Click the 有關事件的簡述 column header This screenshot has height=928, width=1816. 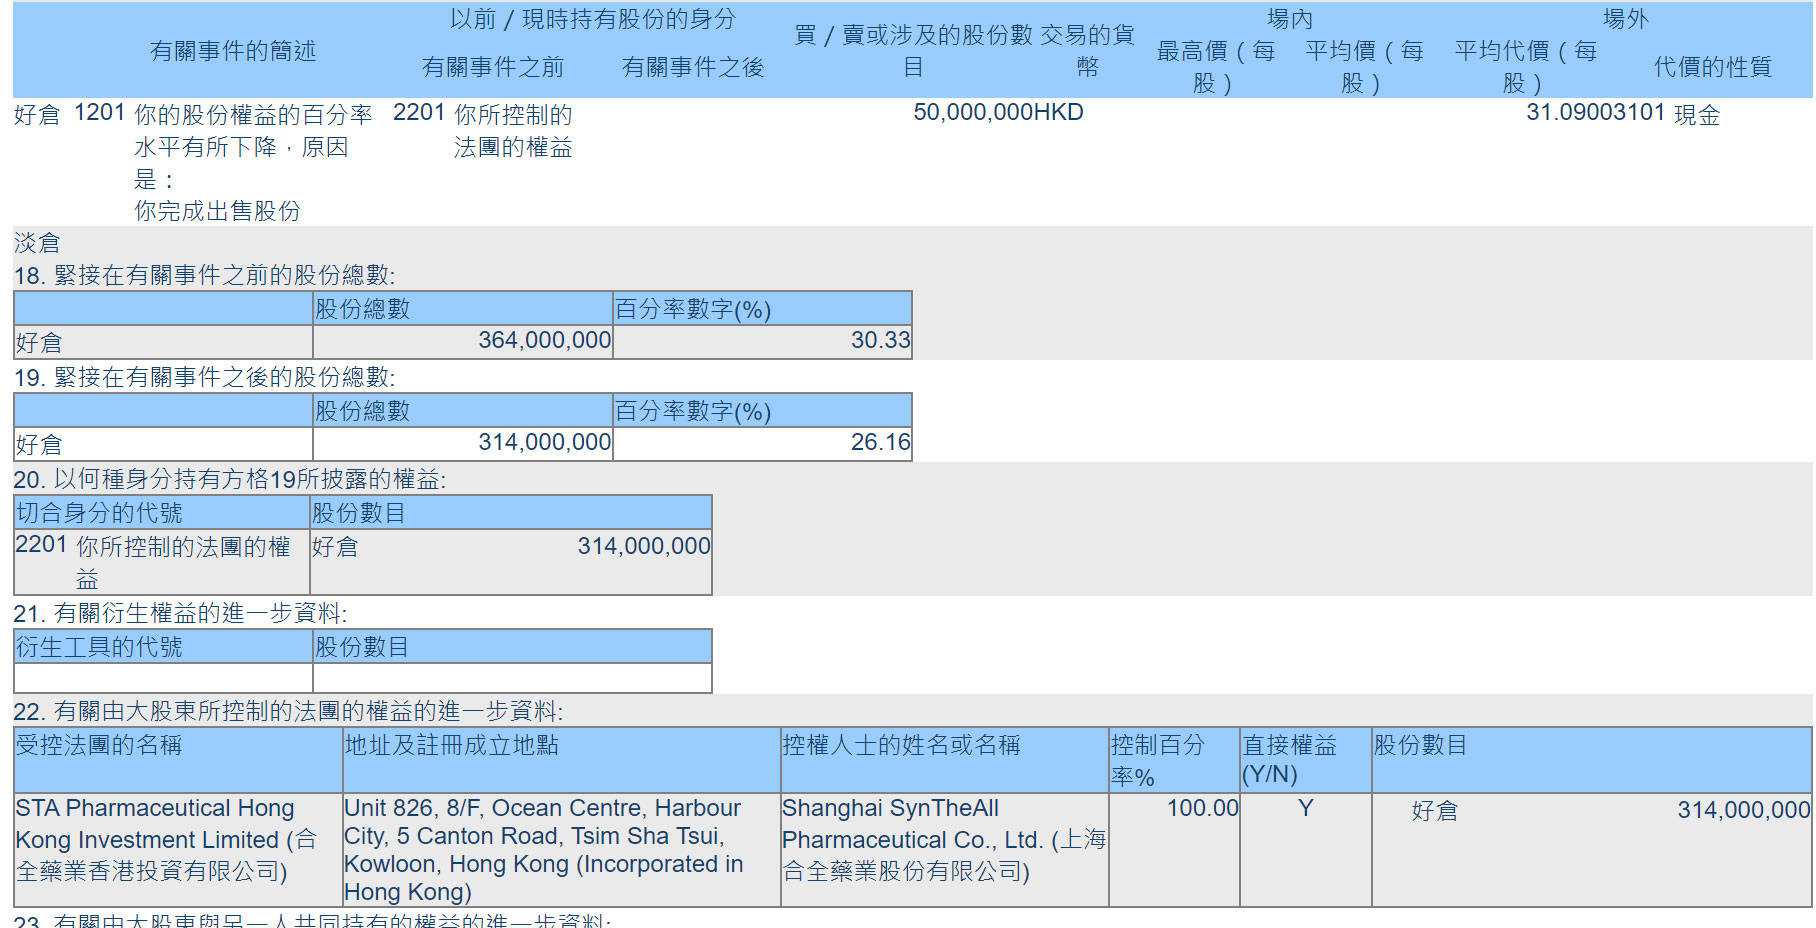(x=232, y=51)
